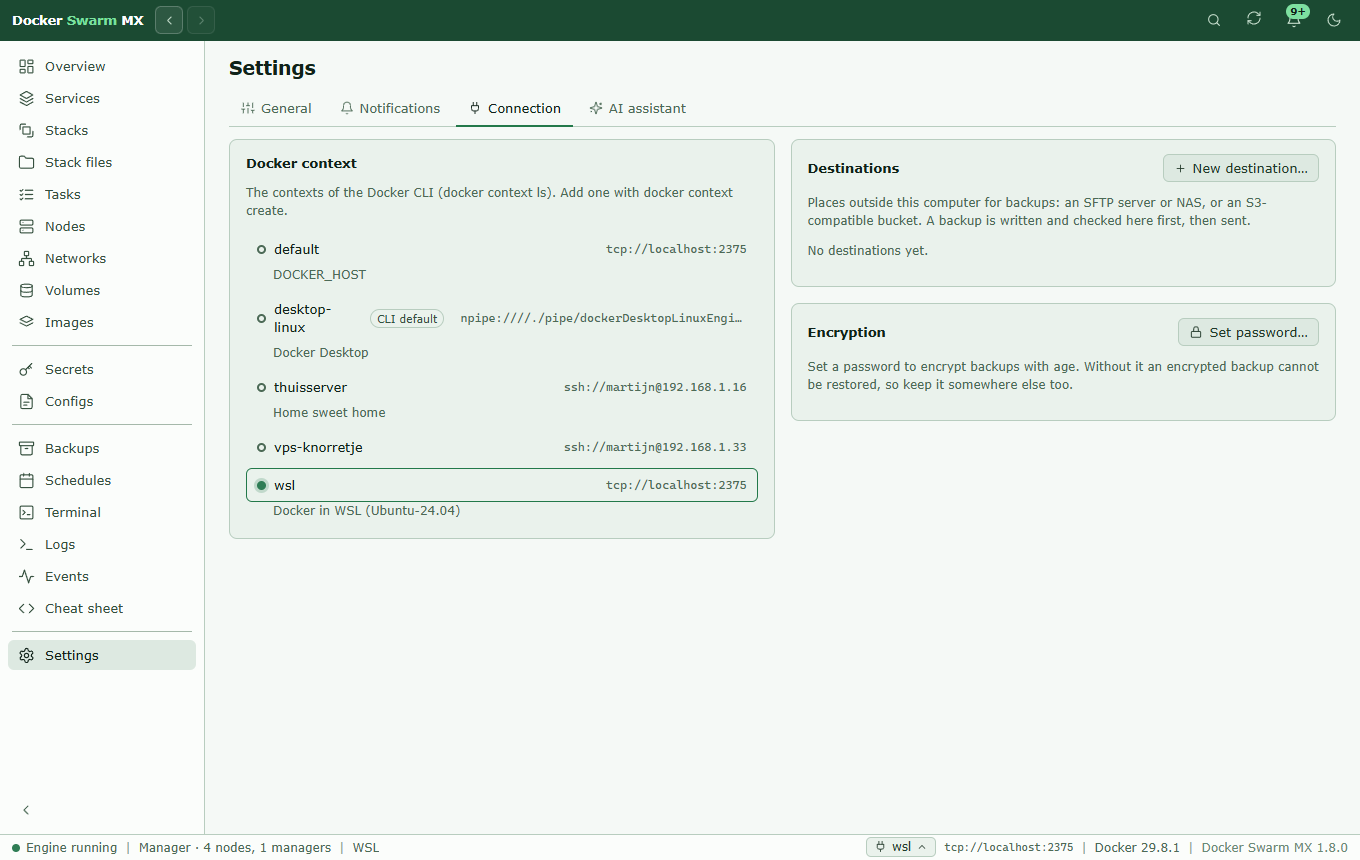Select the default context radio
The image size is (1360, 860).
(261, 249)
